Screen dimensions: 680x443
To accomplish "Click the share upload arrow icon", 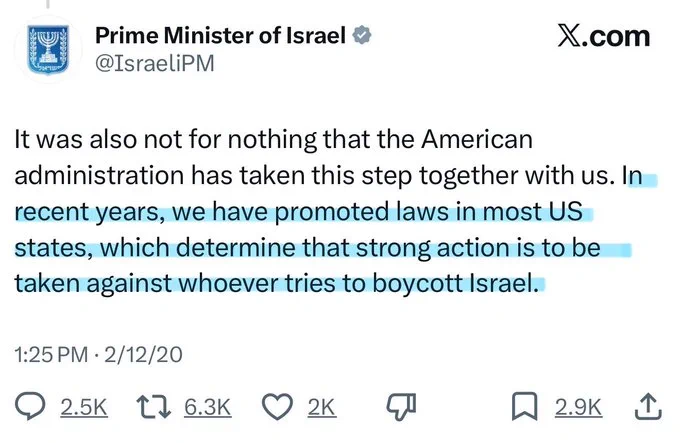I will pos(648,406).
